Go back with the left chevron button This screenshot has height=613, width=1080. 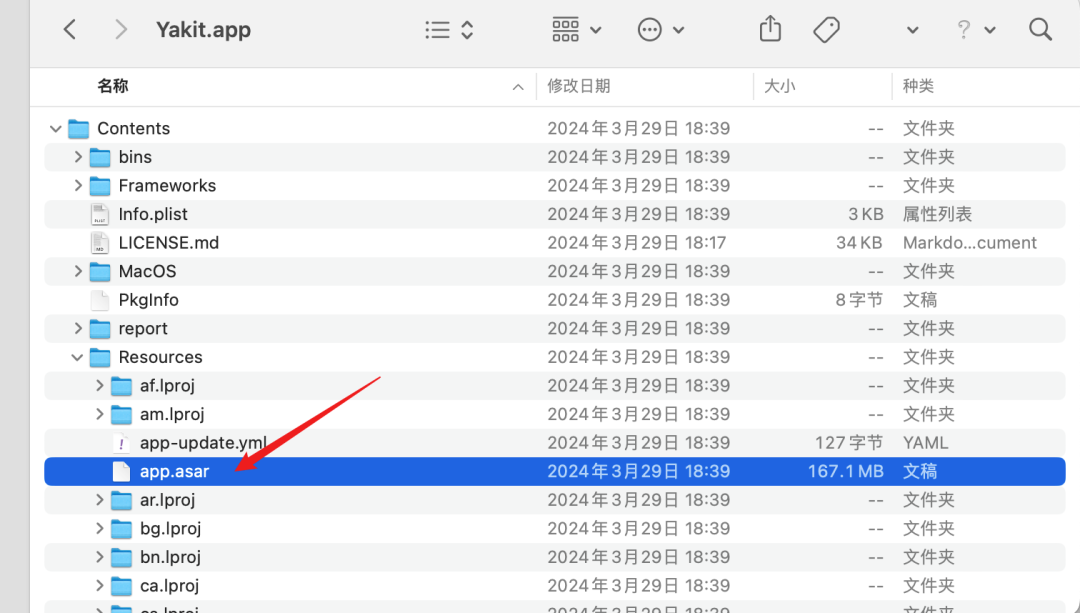coord(70,30)
